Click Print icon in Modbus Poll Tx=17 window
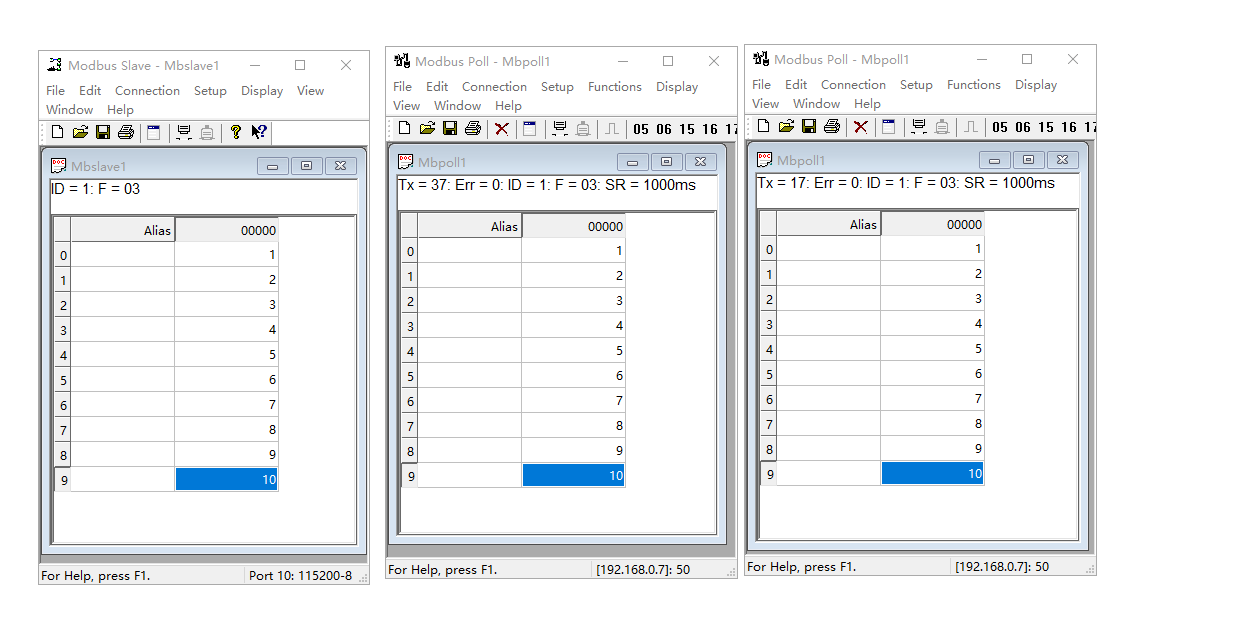 point(832,126)
